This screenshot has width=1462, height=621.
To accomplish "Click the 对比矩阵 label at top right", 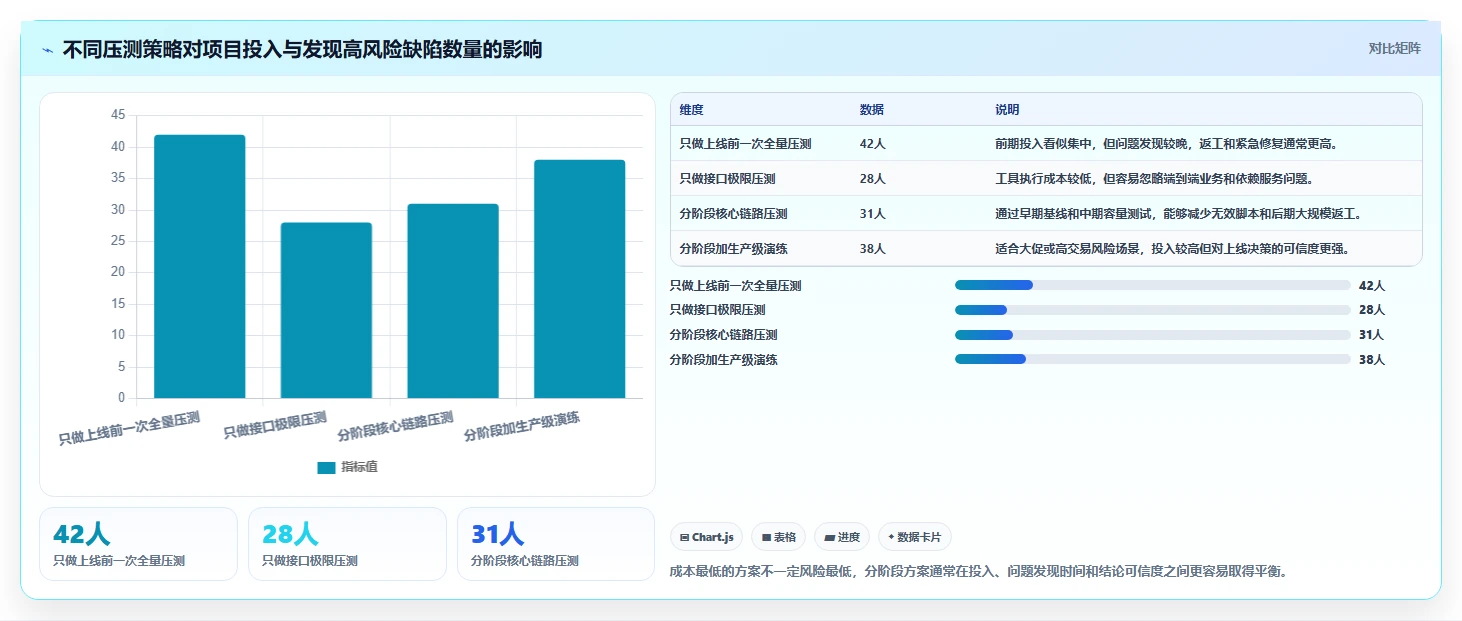I will click(x=1394, y=48).
